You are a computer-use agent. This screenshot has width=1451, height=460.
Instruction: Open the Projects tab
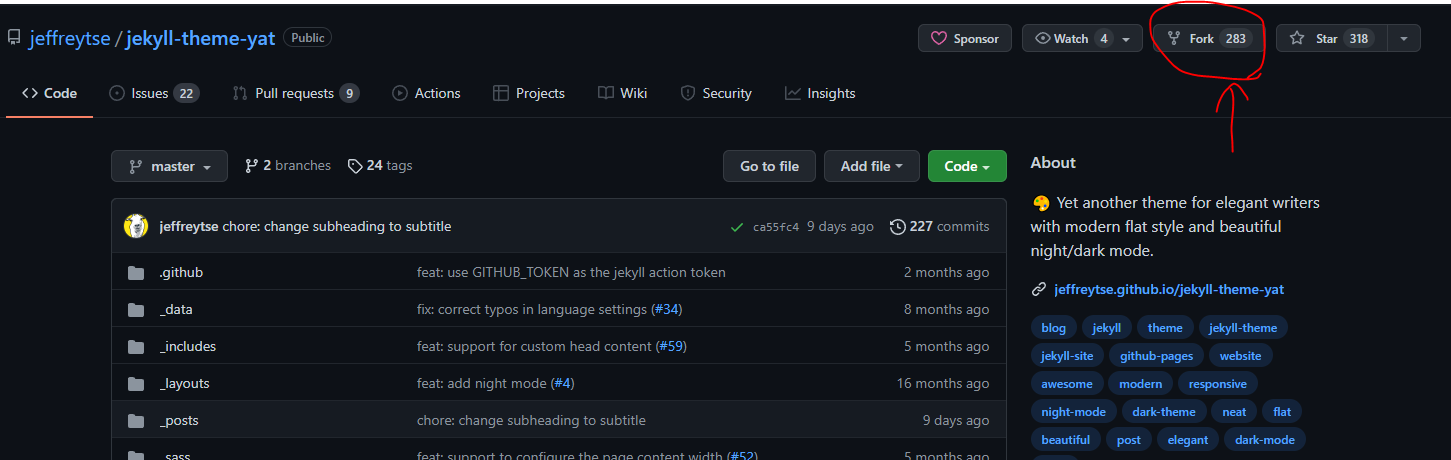click(x=528, y=93)
